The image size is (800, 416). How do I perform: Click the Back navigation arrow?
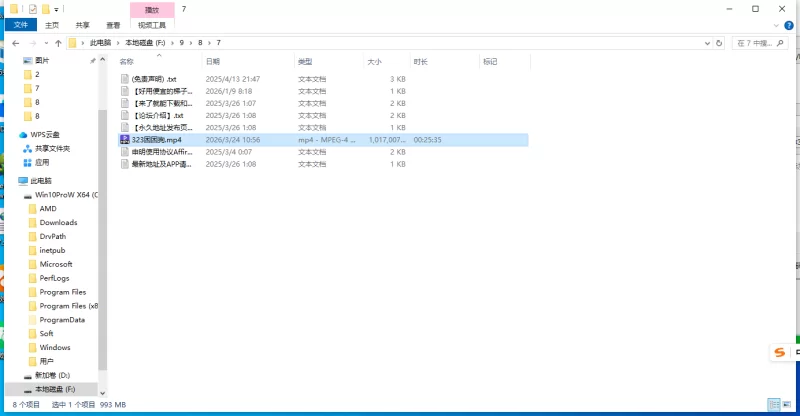(x=15, y=43)
